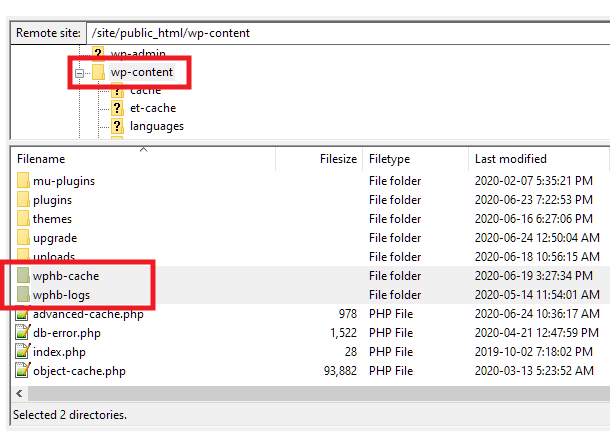Select the et-cache tree folder

point(153,108)
